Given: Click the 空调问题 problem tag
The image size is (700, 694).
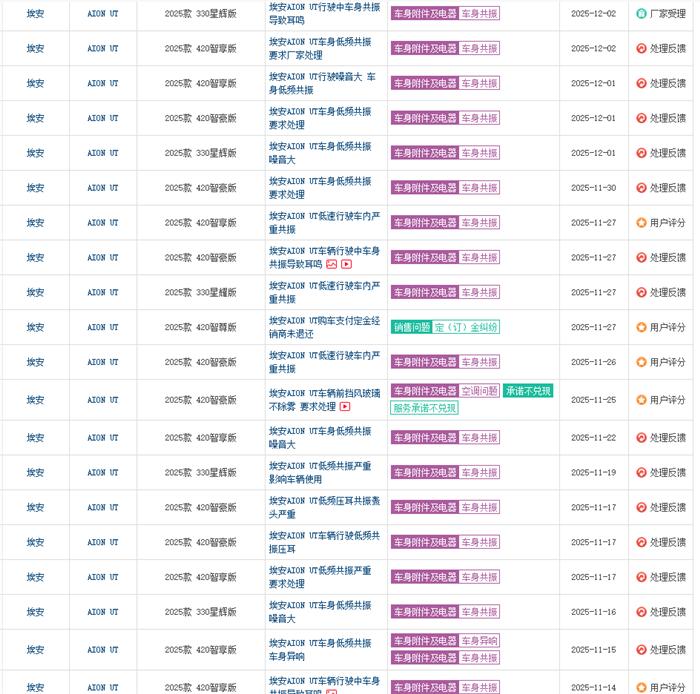Looking at the screenshot, I should click(479, 391).
